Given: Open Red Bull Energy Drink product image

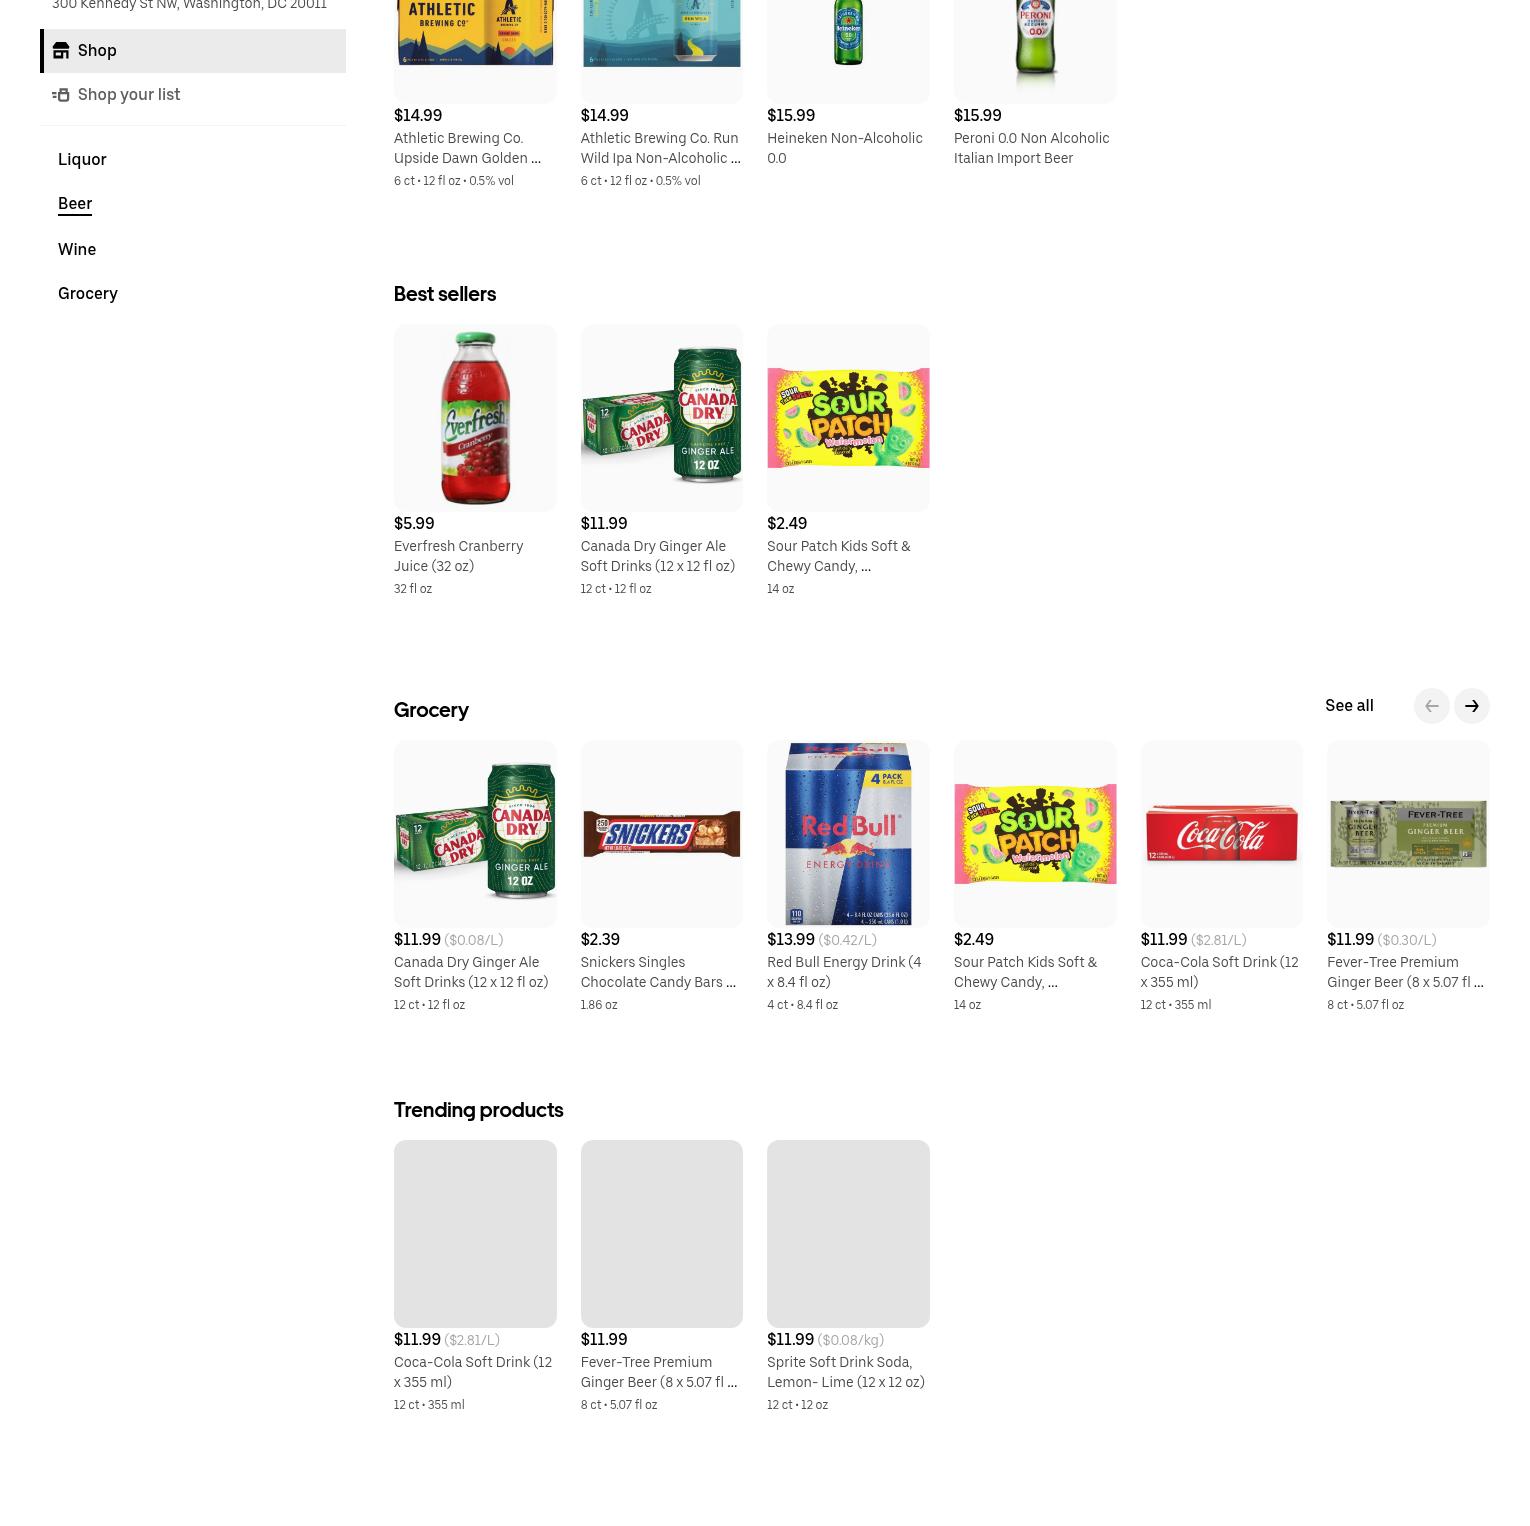Looking at the screenshot, I should 848,834.
